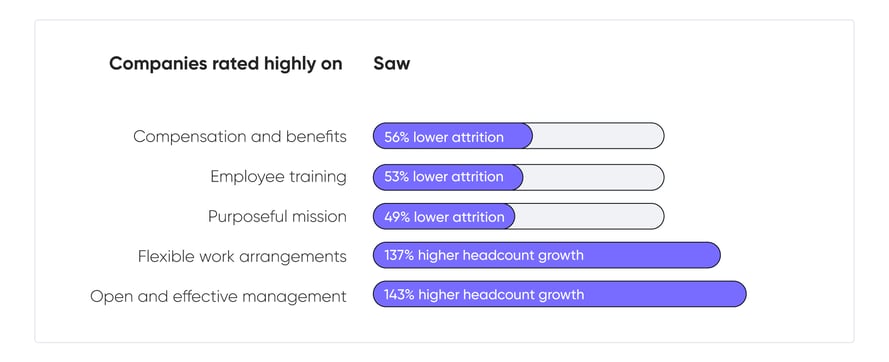Viewport: 889px width, 362px height.
Task: Click the 'Companies rated highly on' heading
Action: (x=226, y=64)
